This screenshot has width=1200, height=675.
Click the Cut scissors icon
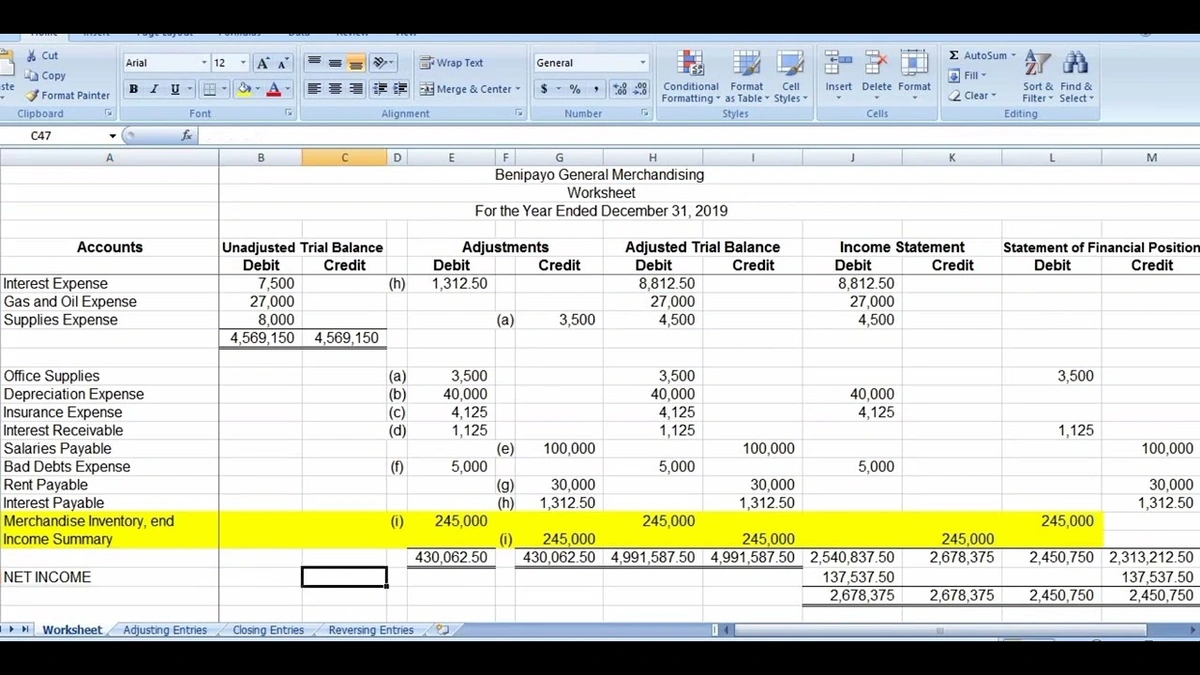tap(31, 56)
